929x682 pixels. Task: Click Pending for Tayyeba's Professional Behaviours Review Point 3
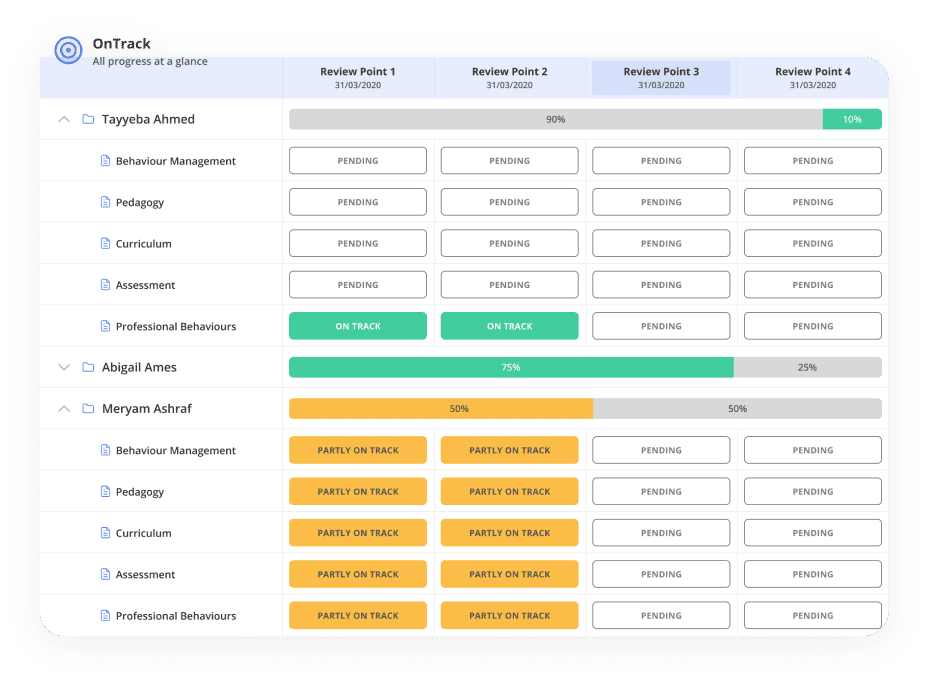[661, 326]
